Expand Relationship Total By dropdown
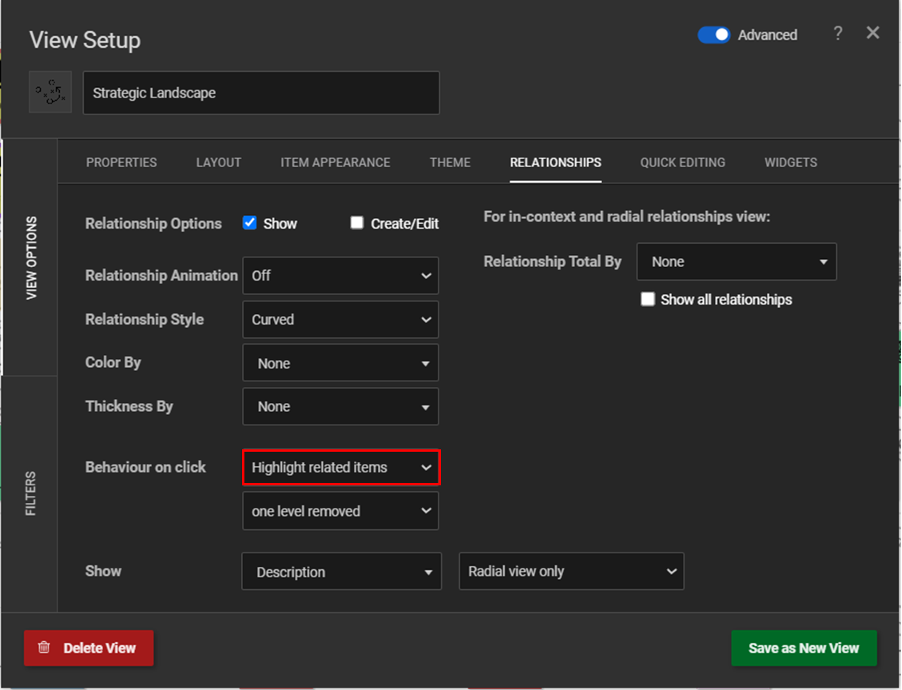 click(x=736, y=262)
